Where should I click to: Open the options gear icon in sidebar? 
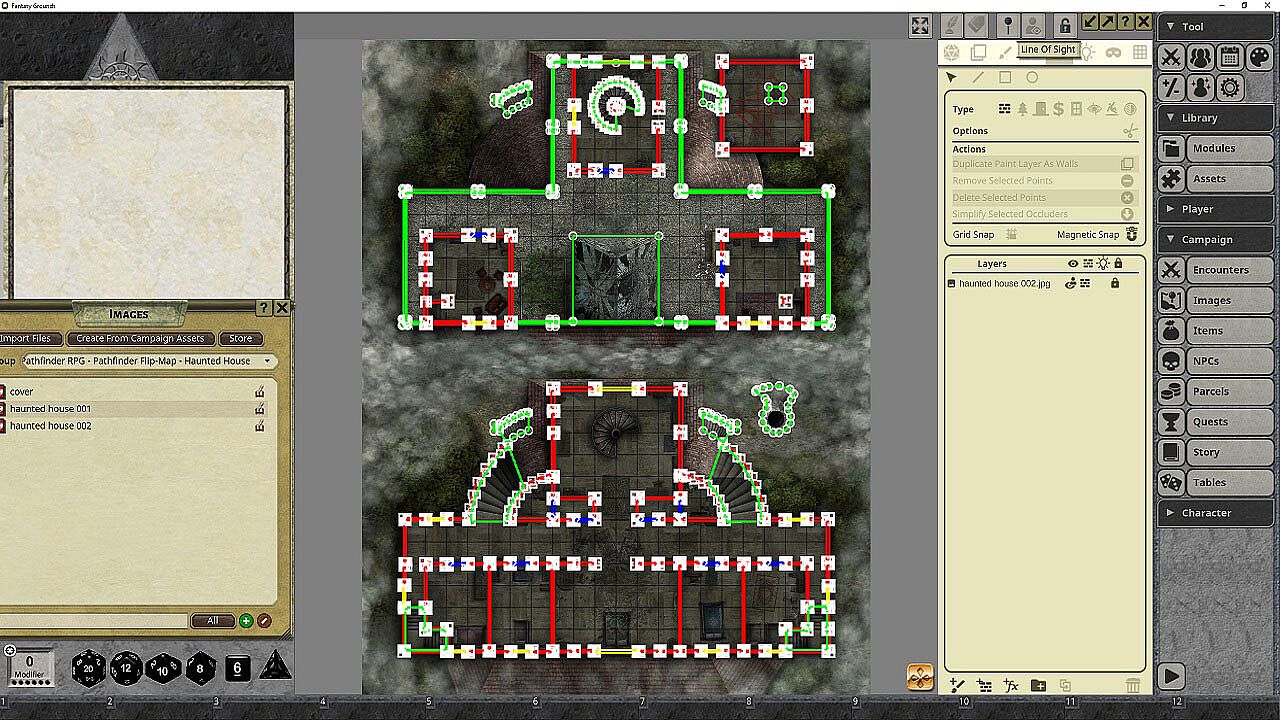[x=1230, y=87]
